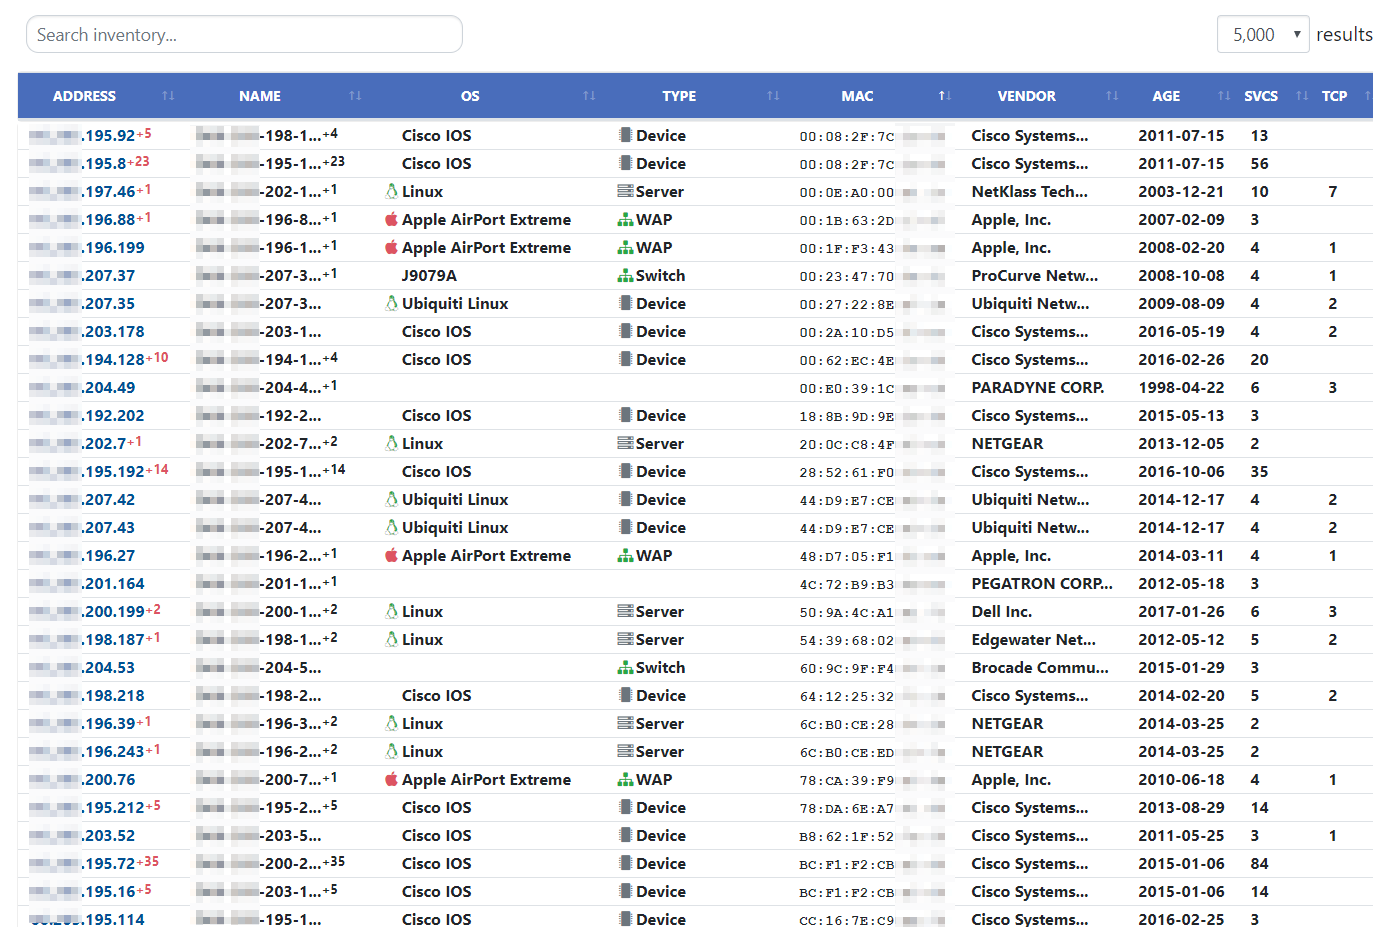Click the Linux penguin icon on the .197.46 row
This screenshot has width=1399, height=927.
(393, 190)
